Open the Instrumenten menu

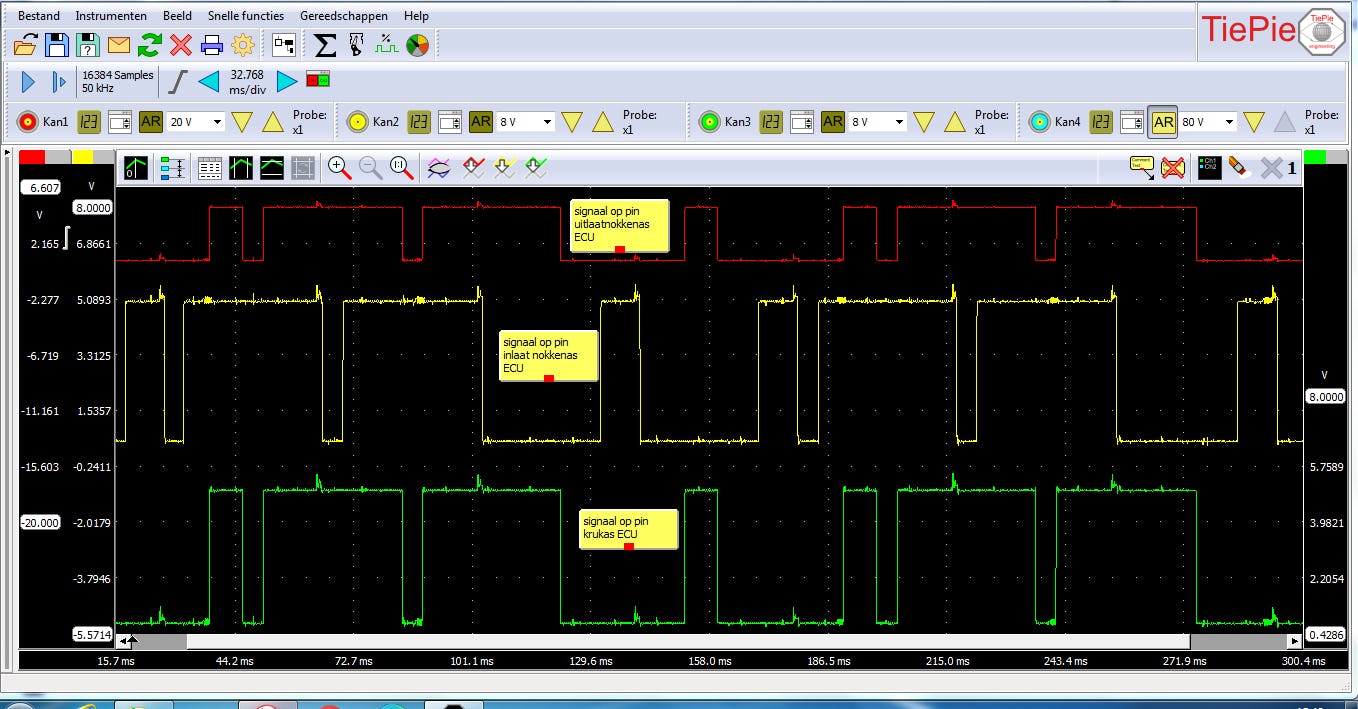tap(111, 16)
